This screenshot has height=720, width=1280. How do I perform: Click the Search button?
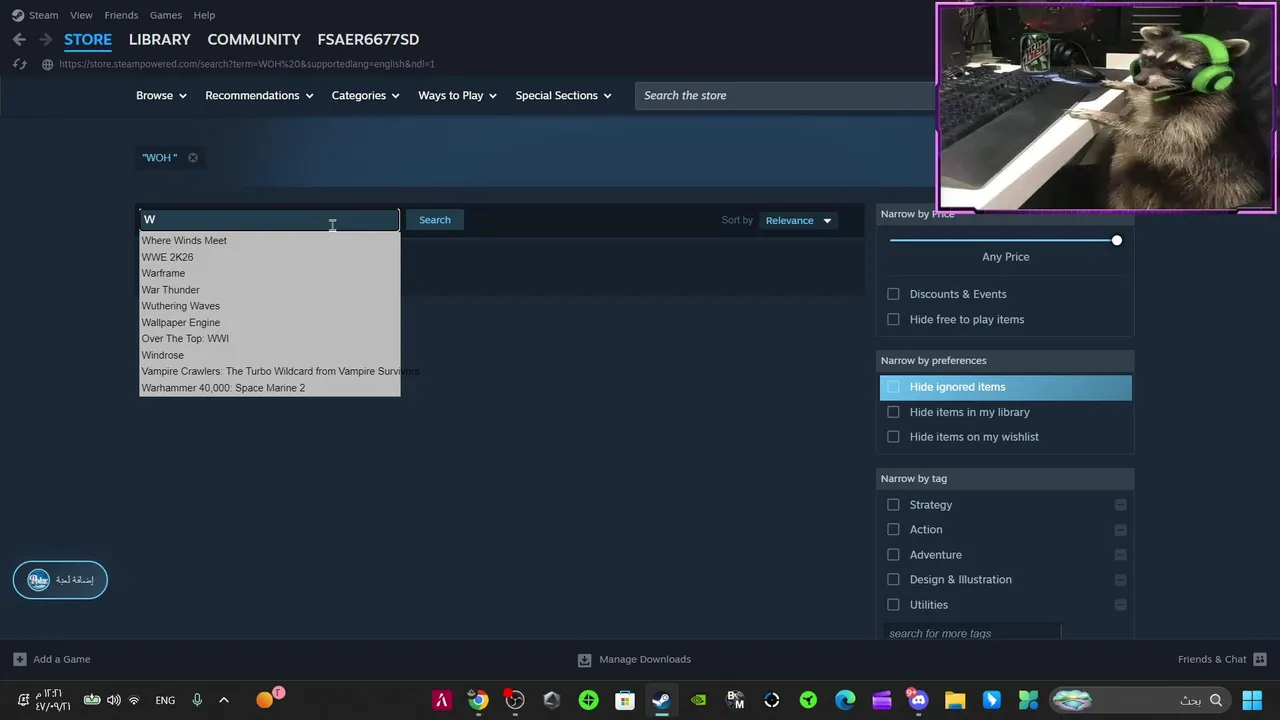click(x=435, y=220)
